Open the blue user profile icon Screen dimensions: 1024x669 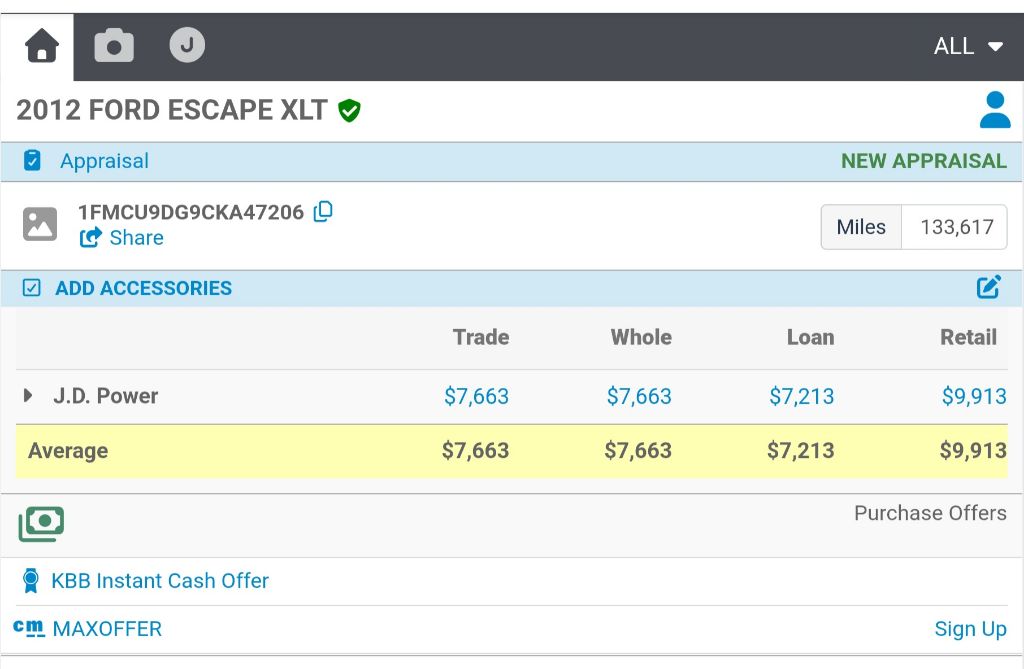click(995, 110)
